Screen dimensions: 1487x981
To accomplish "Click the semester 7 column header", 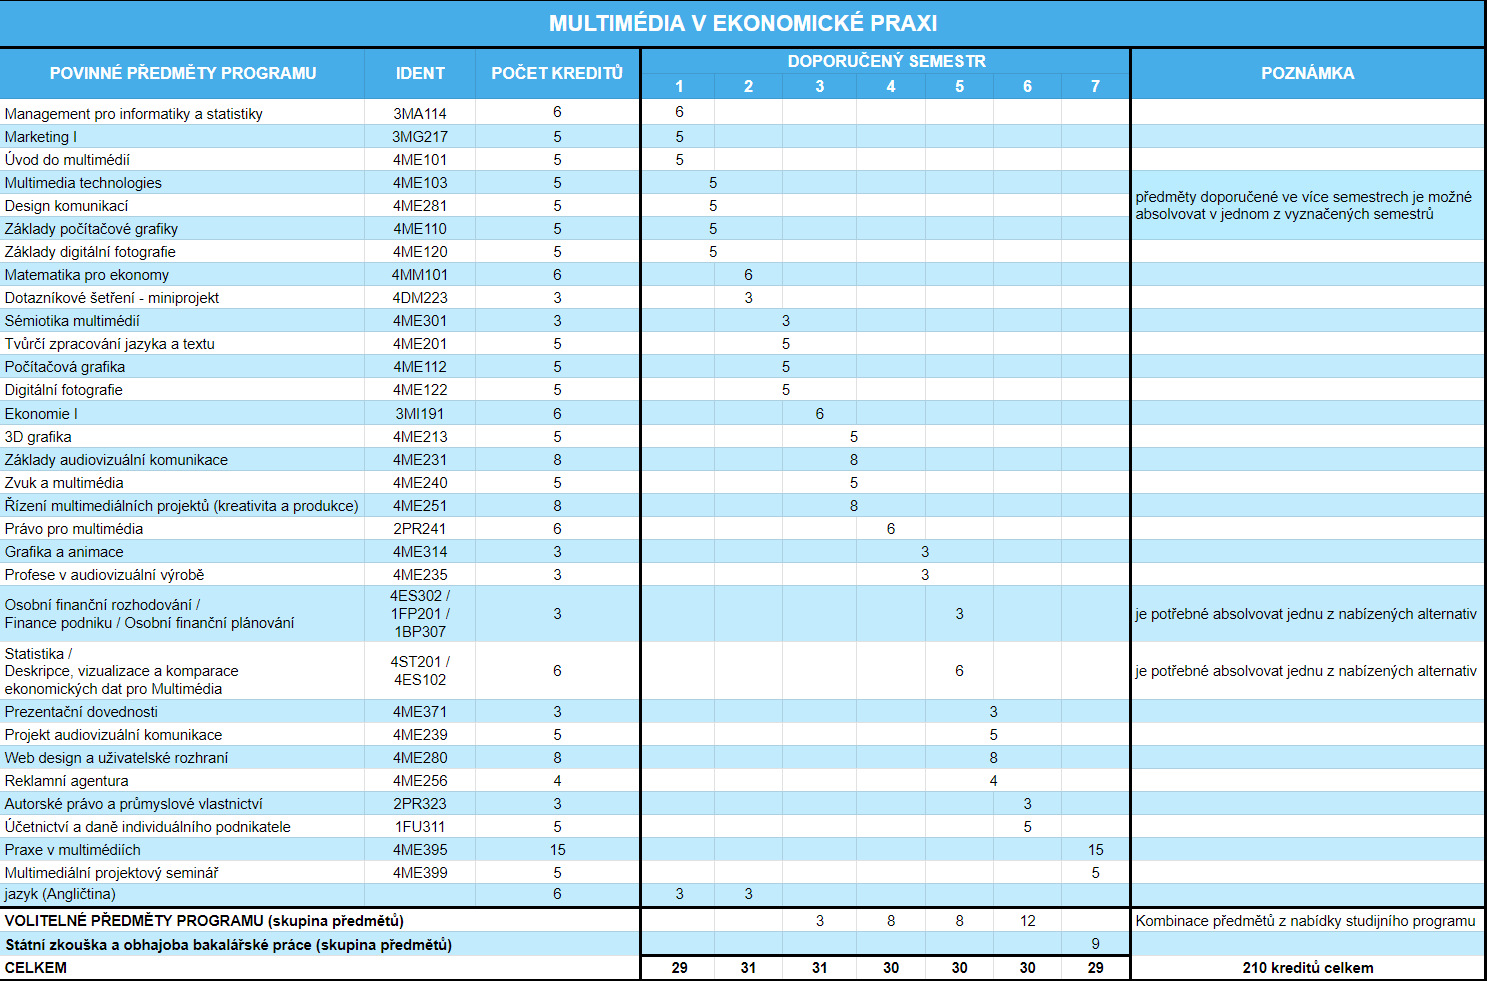I will point(1095,87).
